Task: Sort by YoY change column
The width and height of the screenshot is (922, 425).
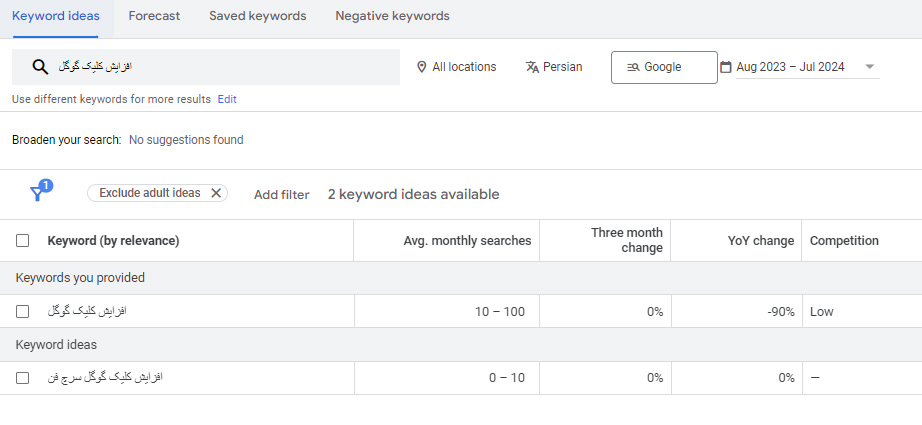Action: pos(761,240)
